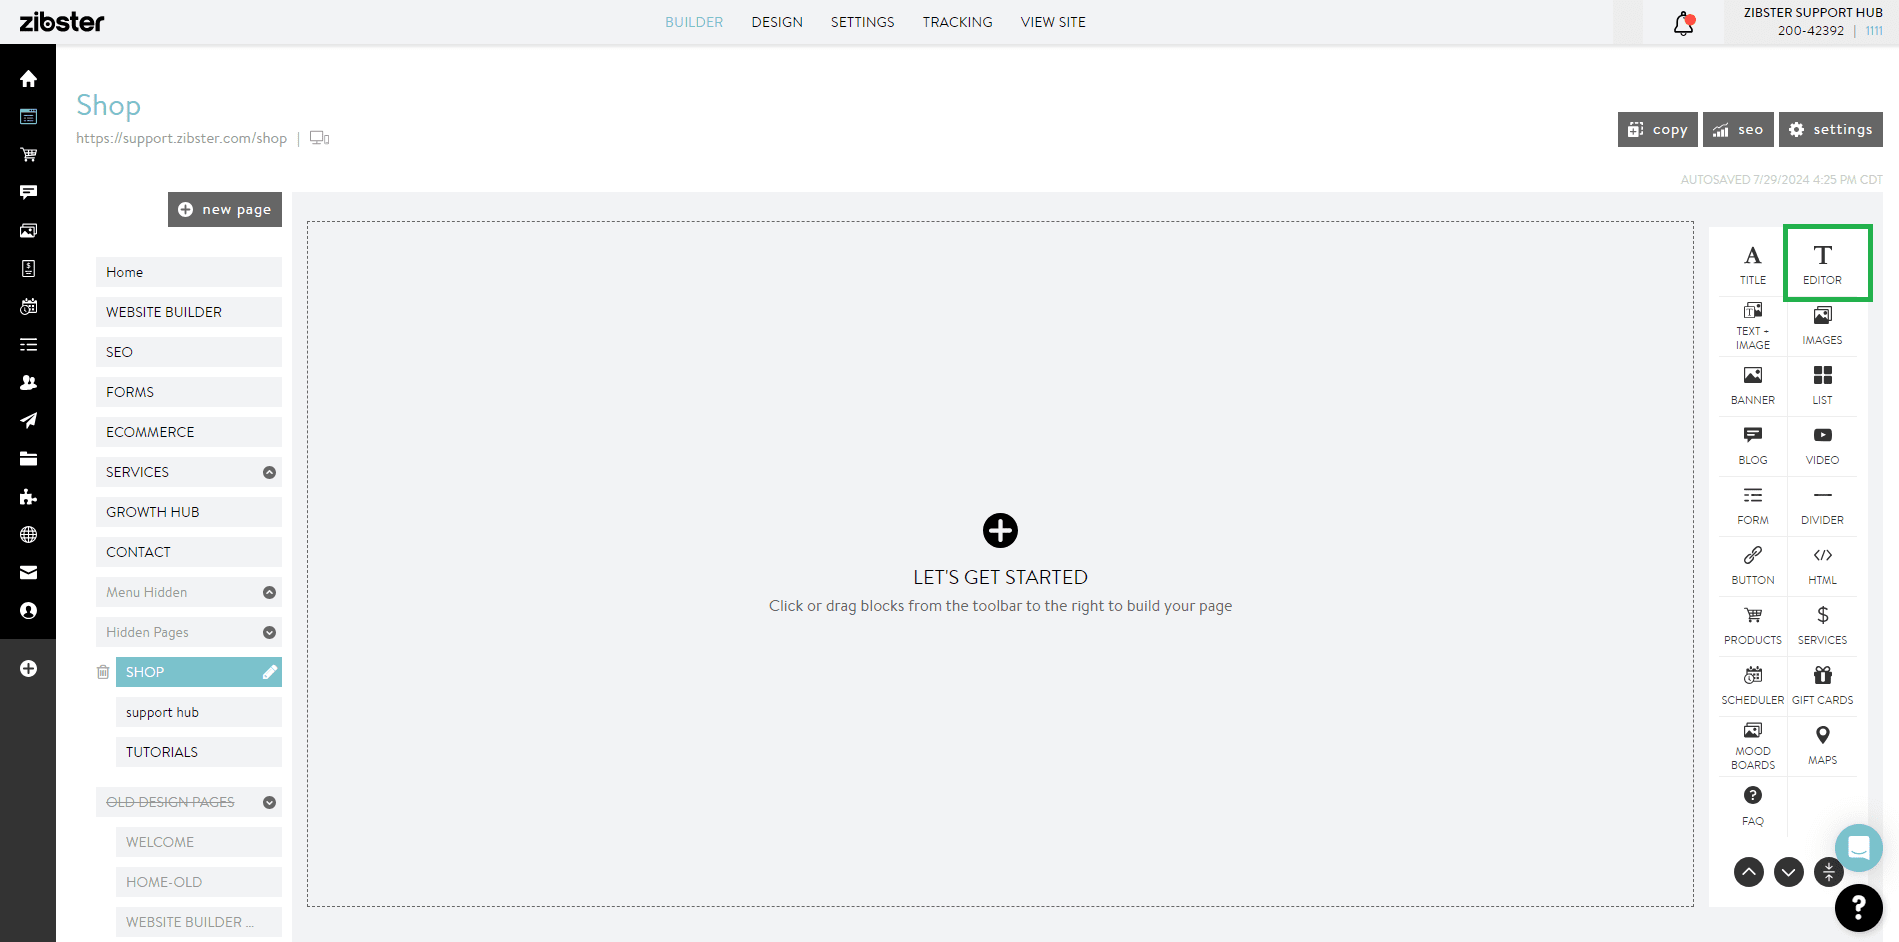The image size is (1899, 942).
Task: Add a Products block
Action: [1752, 626]
